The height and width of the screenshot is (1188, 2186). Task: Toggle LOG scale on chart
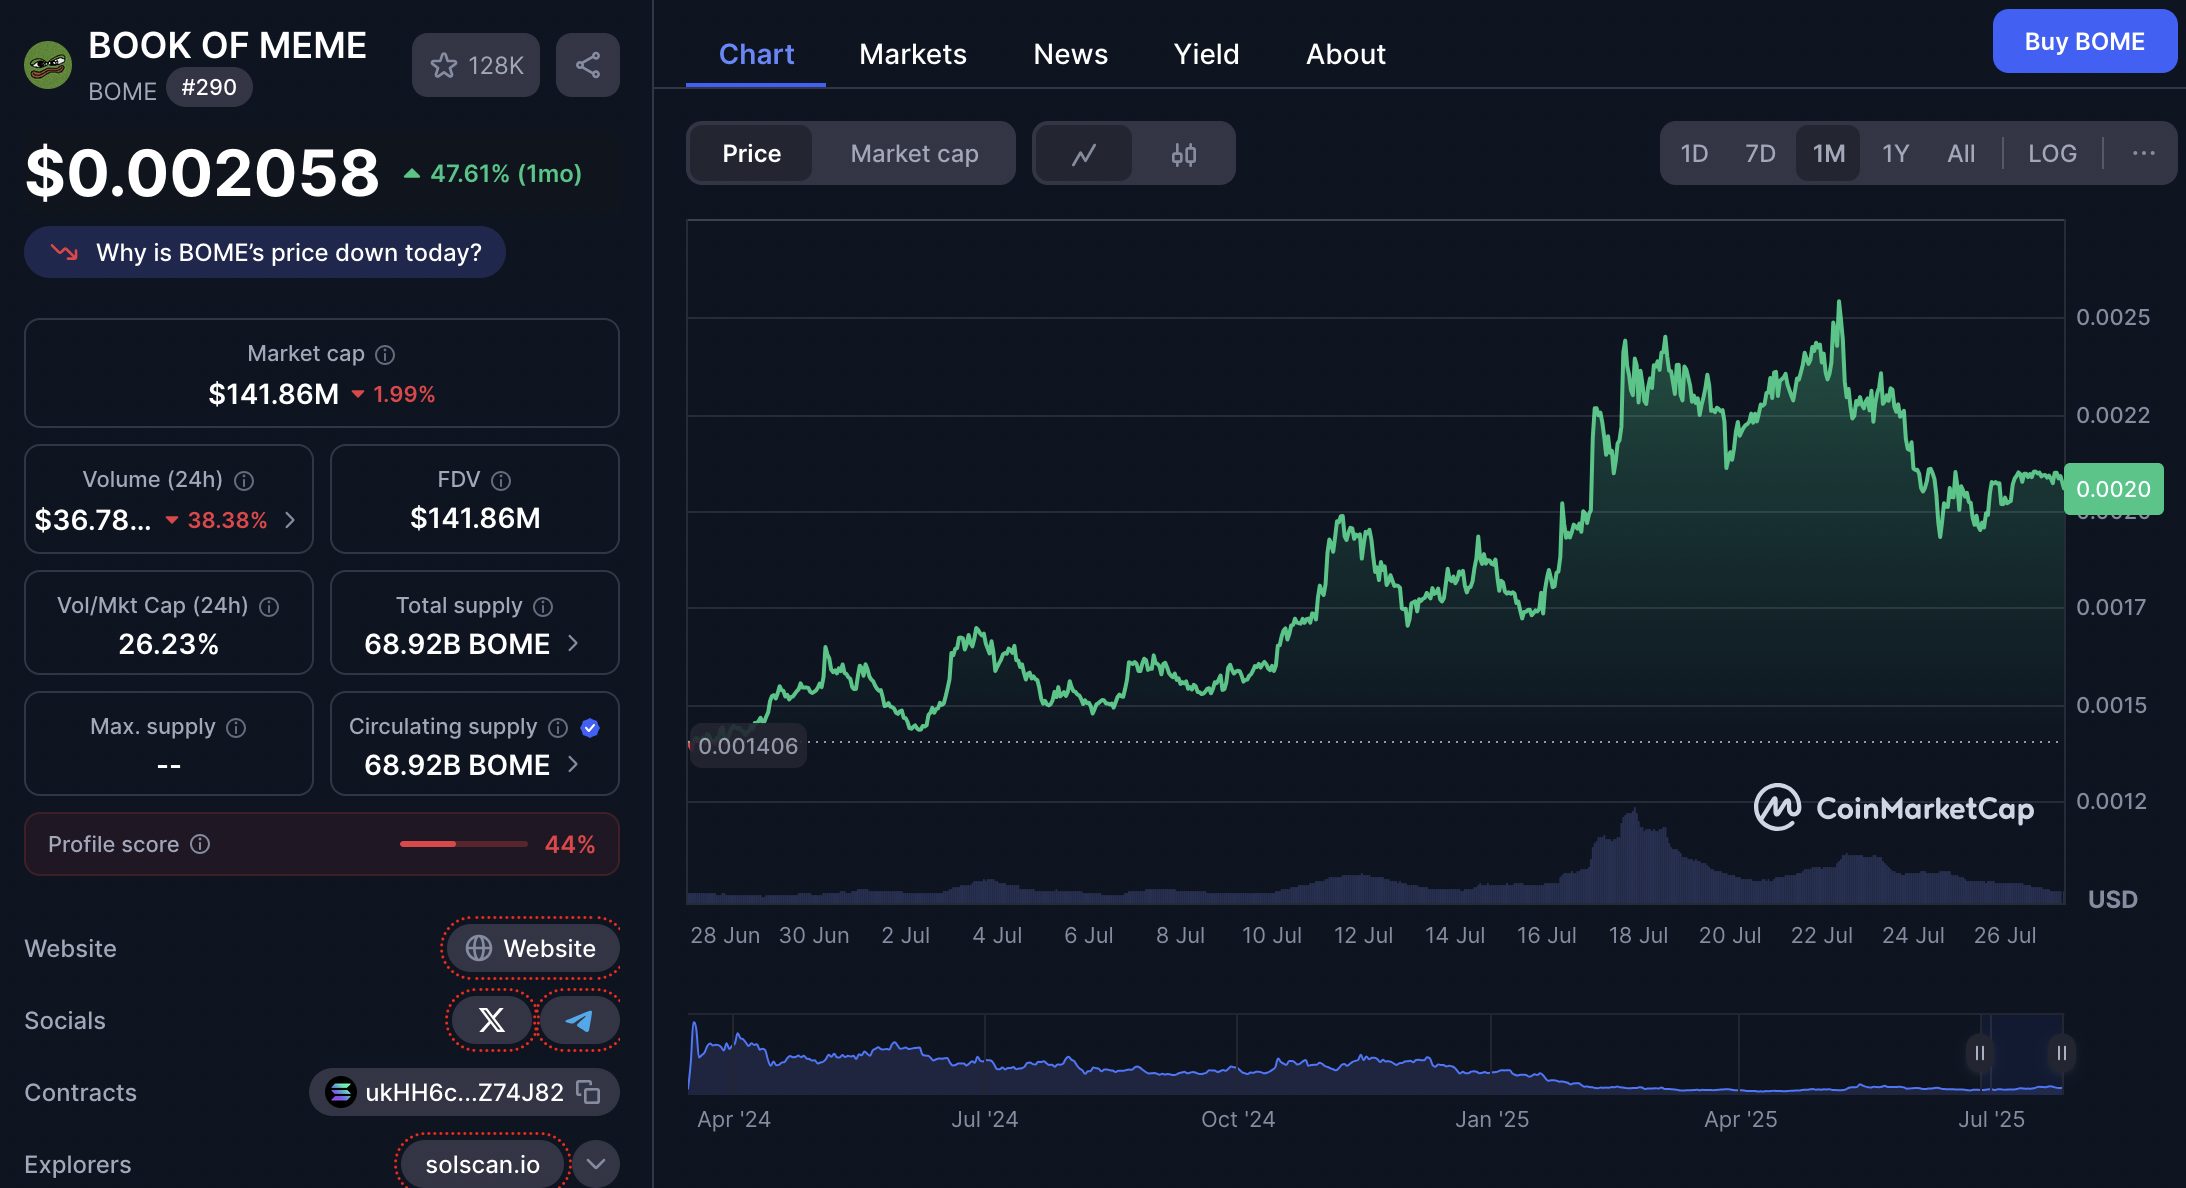[2052, 153]
